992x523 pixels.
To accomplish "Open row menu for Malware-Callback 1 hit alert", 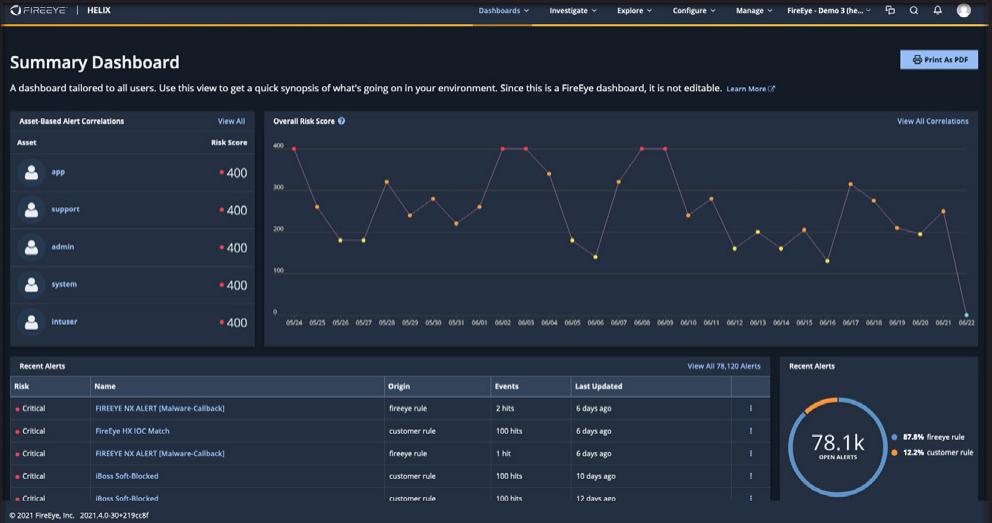I will 751,453.
